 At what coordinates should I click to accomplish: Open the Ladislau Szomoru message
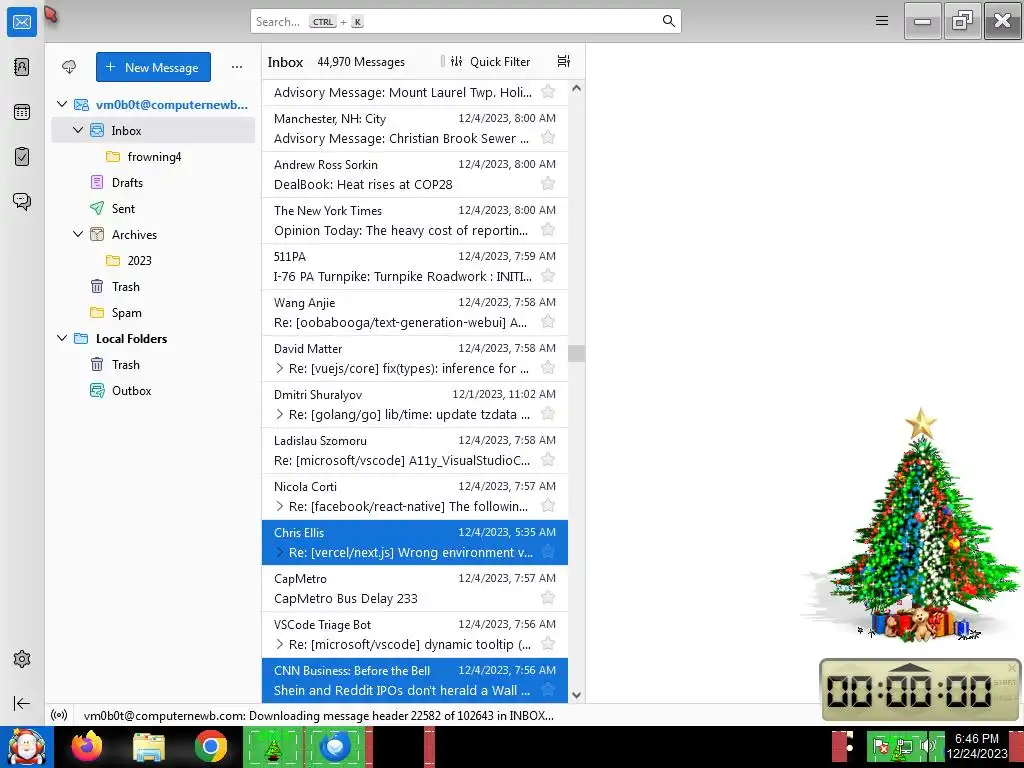click(x=415, y=451)
